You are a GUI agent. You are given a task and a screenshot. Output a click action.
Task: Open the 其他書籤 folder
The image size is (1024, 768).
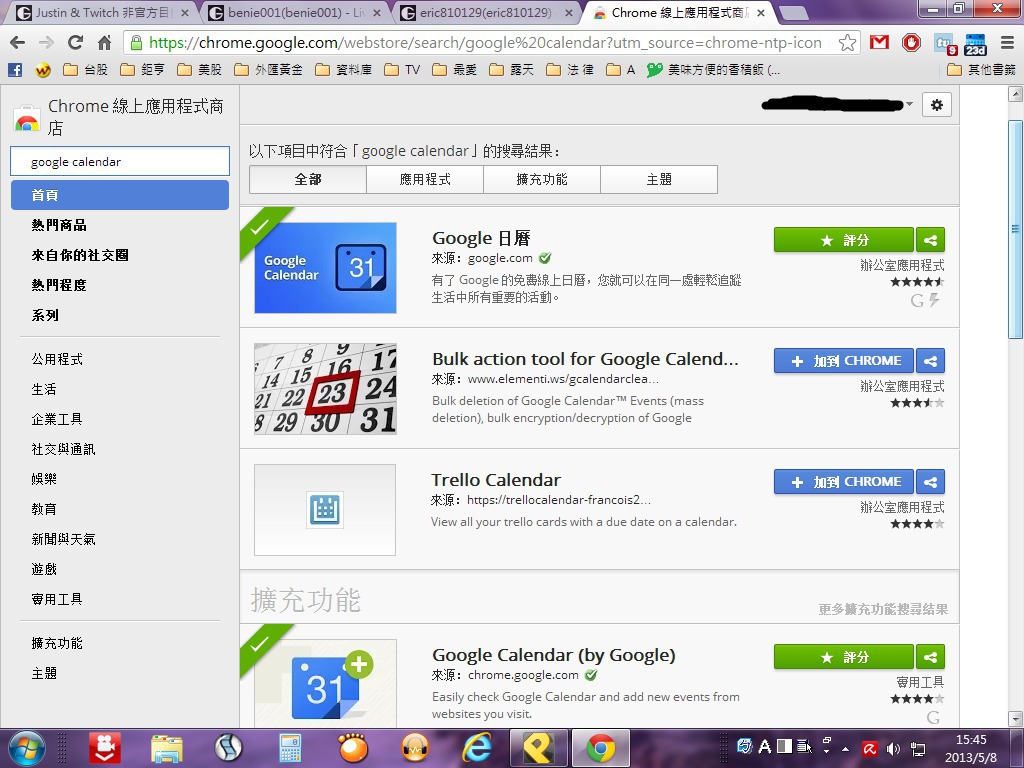(x=982, y=70)
